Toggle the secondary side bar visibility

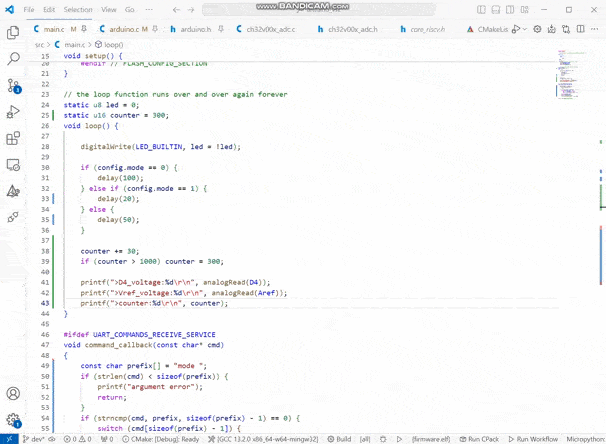tap(510, 10)
